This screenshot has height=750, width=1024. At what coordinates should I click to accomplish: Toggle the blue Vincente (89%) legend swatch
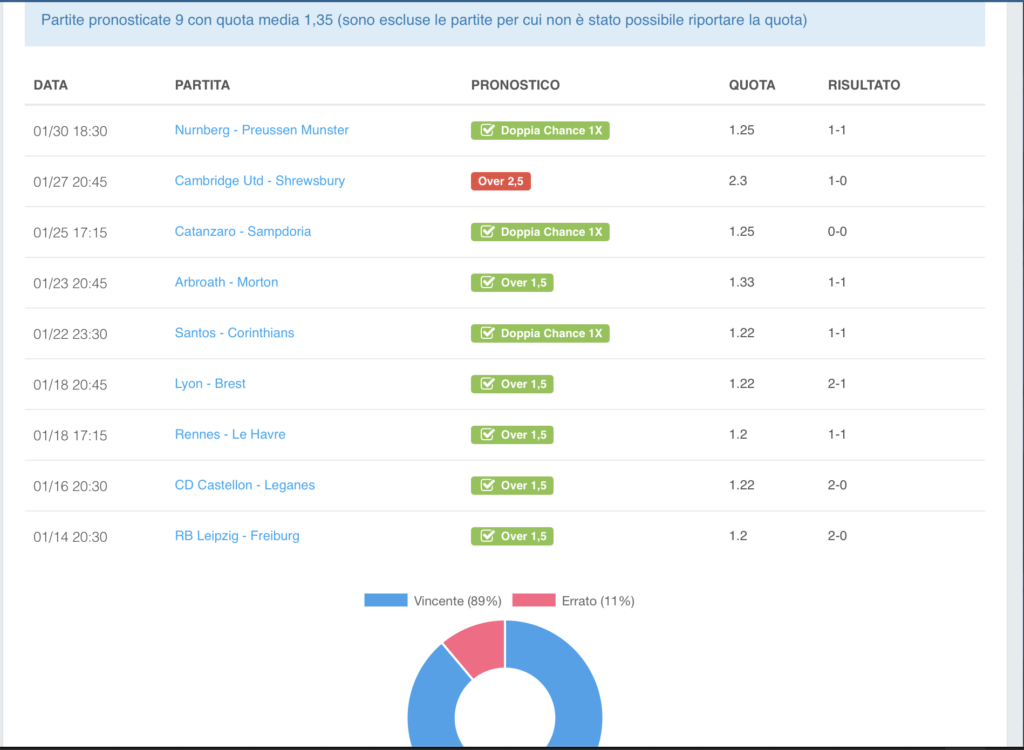tap(386, 600)
